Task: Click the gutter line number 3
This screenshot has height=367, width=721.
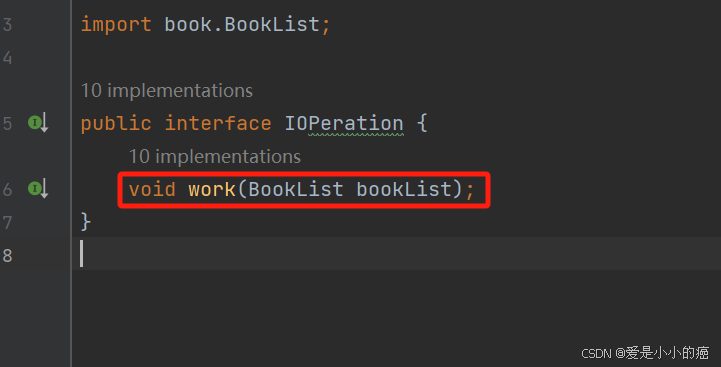Action: pos(7,24)
